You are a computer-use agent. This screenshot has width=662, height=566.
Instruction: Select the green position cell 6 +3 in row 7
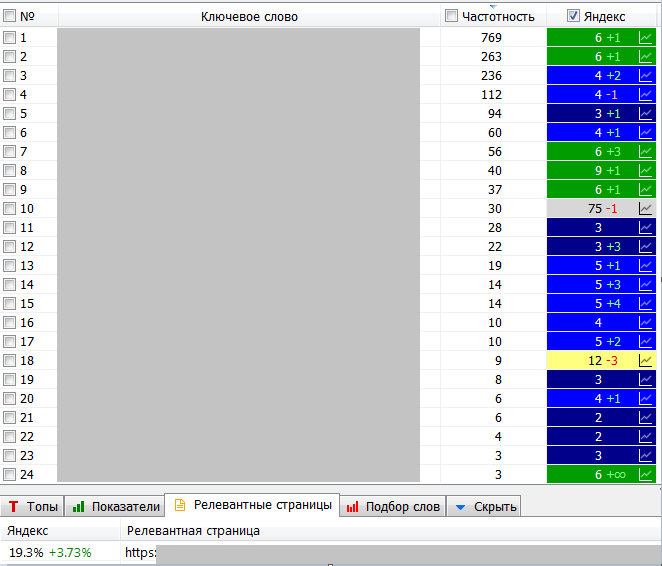pyautogui.click(x=601, y=152)
